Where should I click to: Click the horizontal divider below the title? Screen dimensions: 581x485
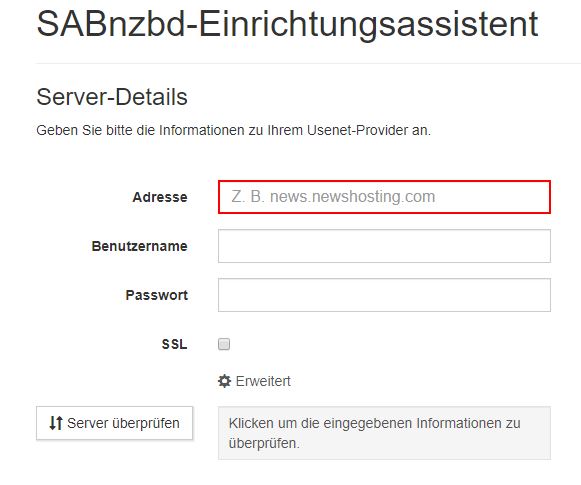click(x=309, y=63)
